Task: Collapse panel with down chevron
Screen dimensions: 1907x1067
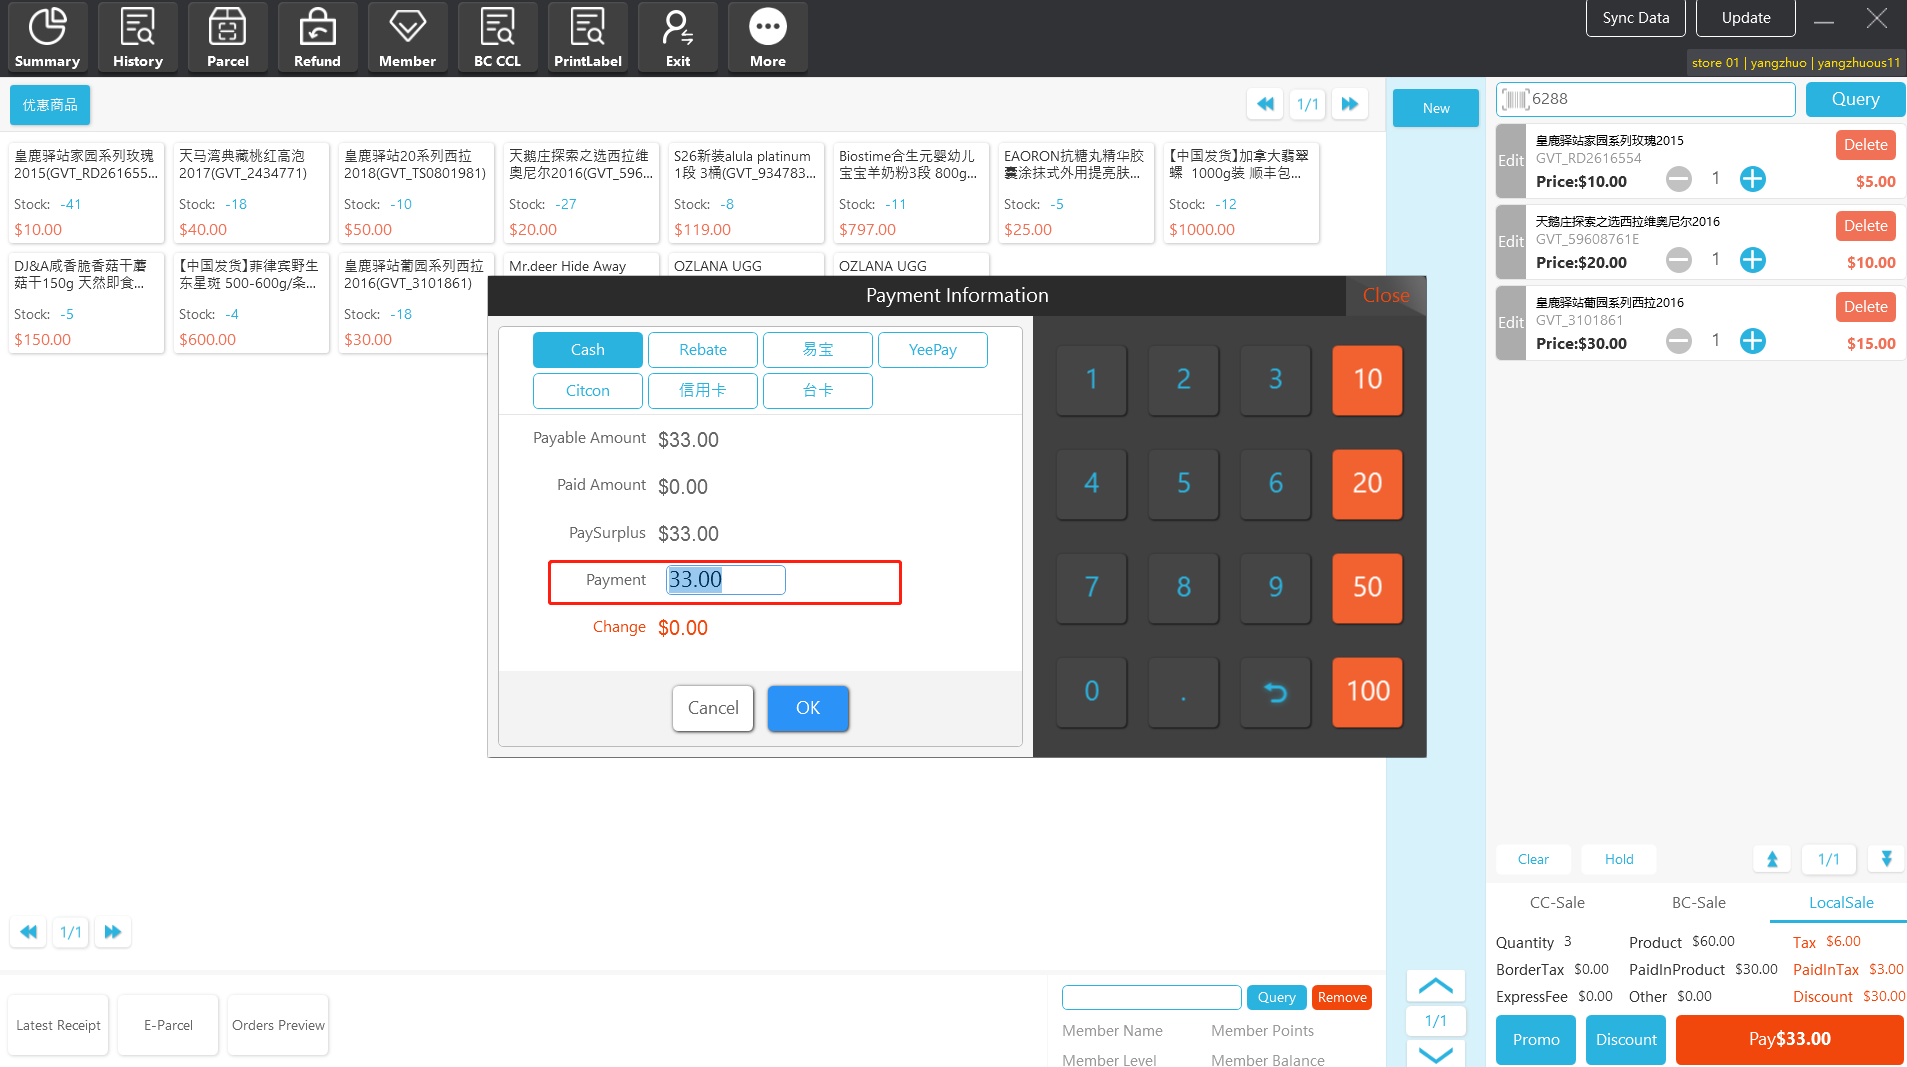Action: [x=1435, y=1054]
